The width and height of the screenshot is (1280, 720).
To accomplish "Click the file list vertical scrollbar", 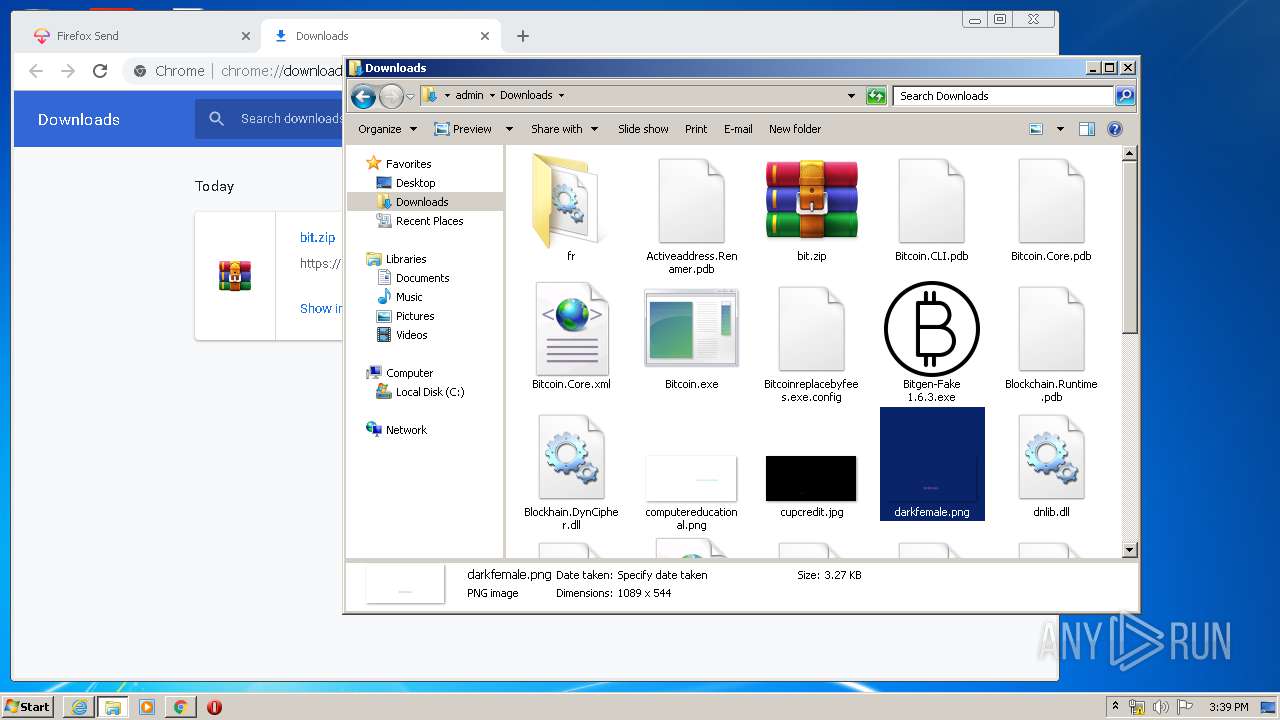I will click(1130, 351).
